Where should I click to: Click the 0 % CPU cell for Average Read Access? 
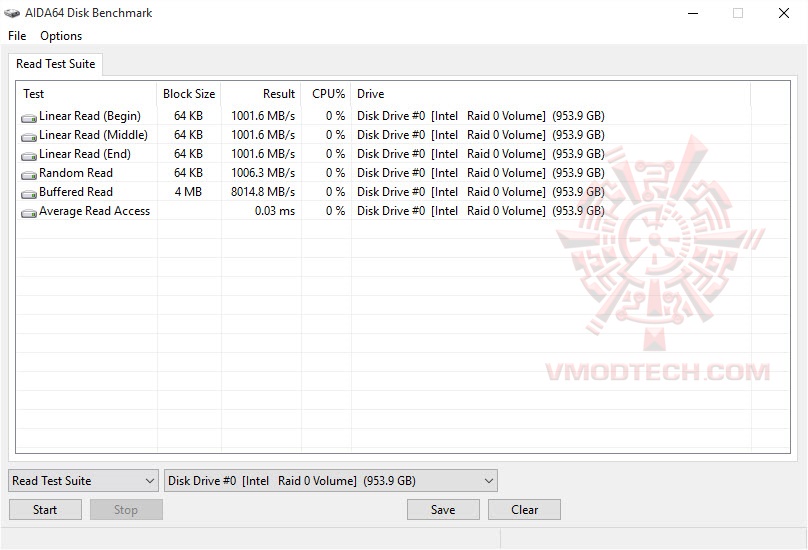(x=335, y=211)
